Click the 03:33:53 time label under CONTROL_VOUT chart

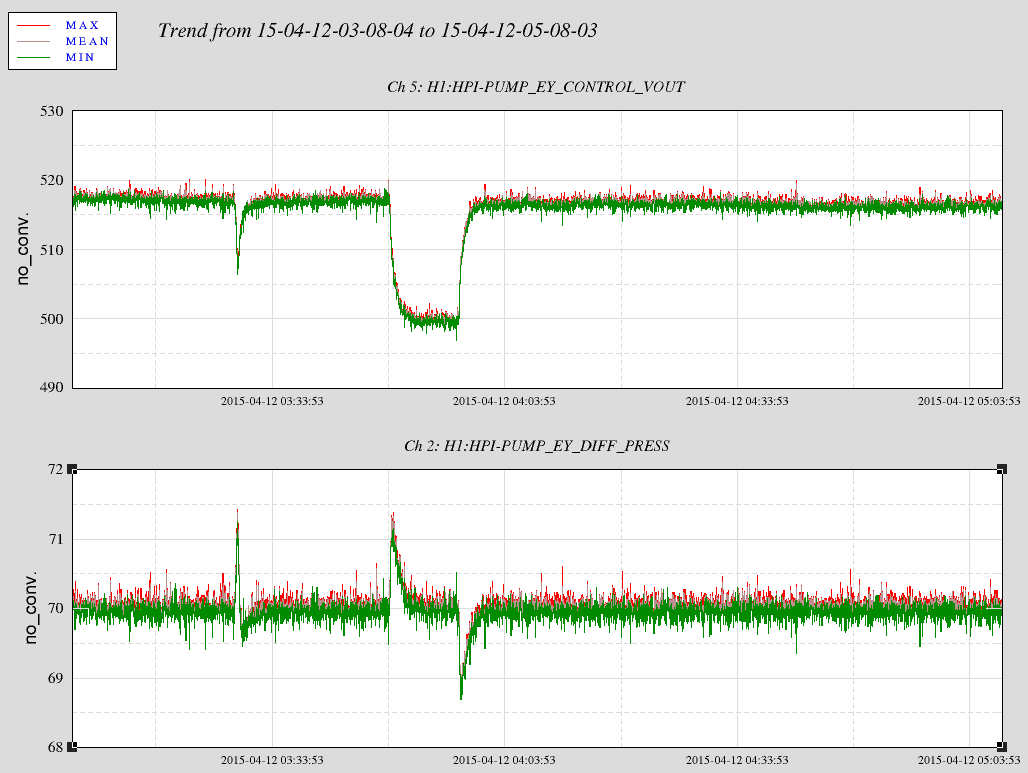coord(272,401)
